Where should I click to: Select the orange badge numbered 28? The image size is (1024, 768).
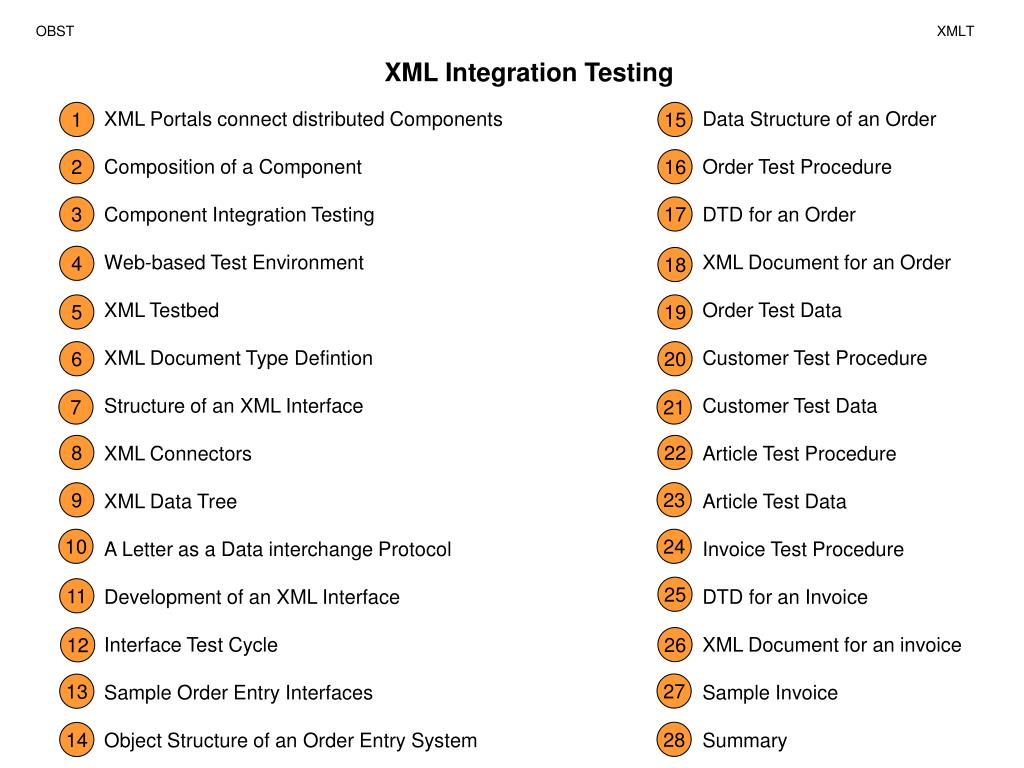point(674,740)
